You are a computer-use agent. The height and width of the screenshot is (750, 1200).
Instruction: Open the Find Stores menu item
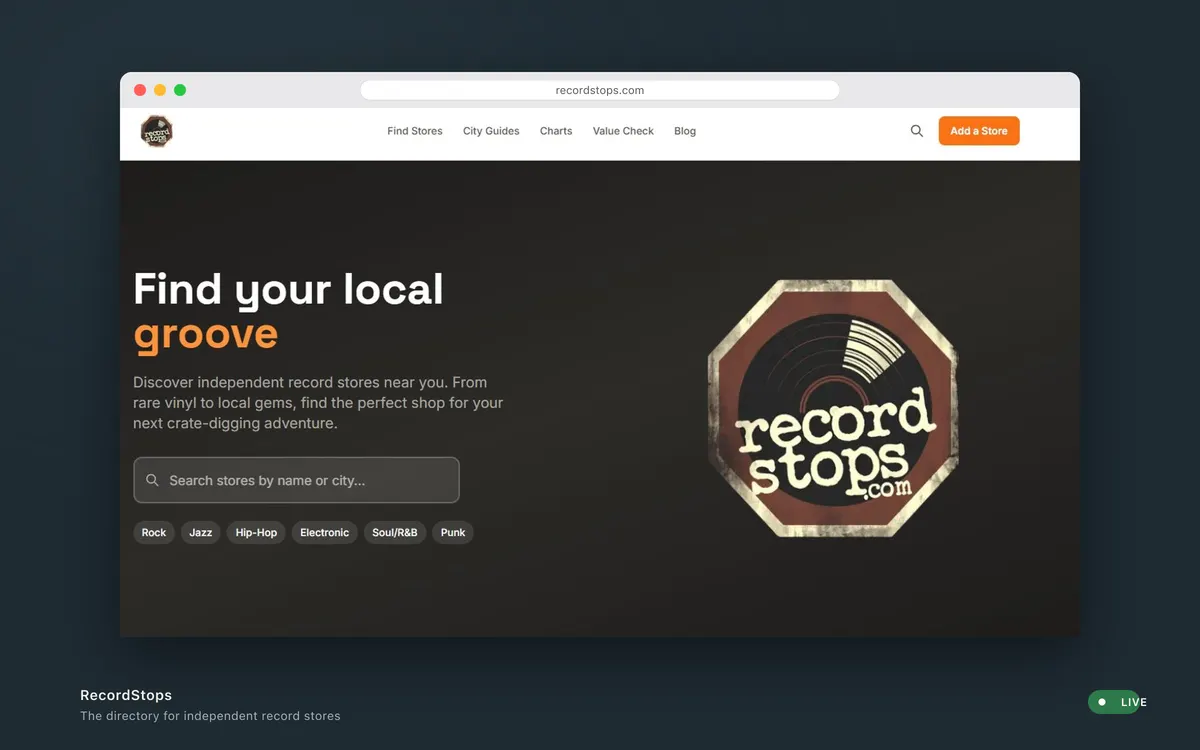click(x=415, y=131)
